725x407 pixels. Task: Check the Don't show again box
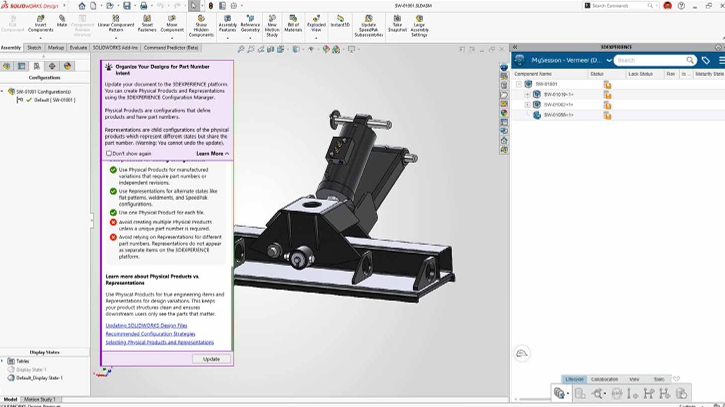tap(109, 154)
